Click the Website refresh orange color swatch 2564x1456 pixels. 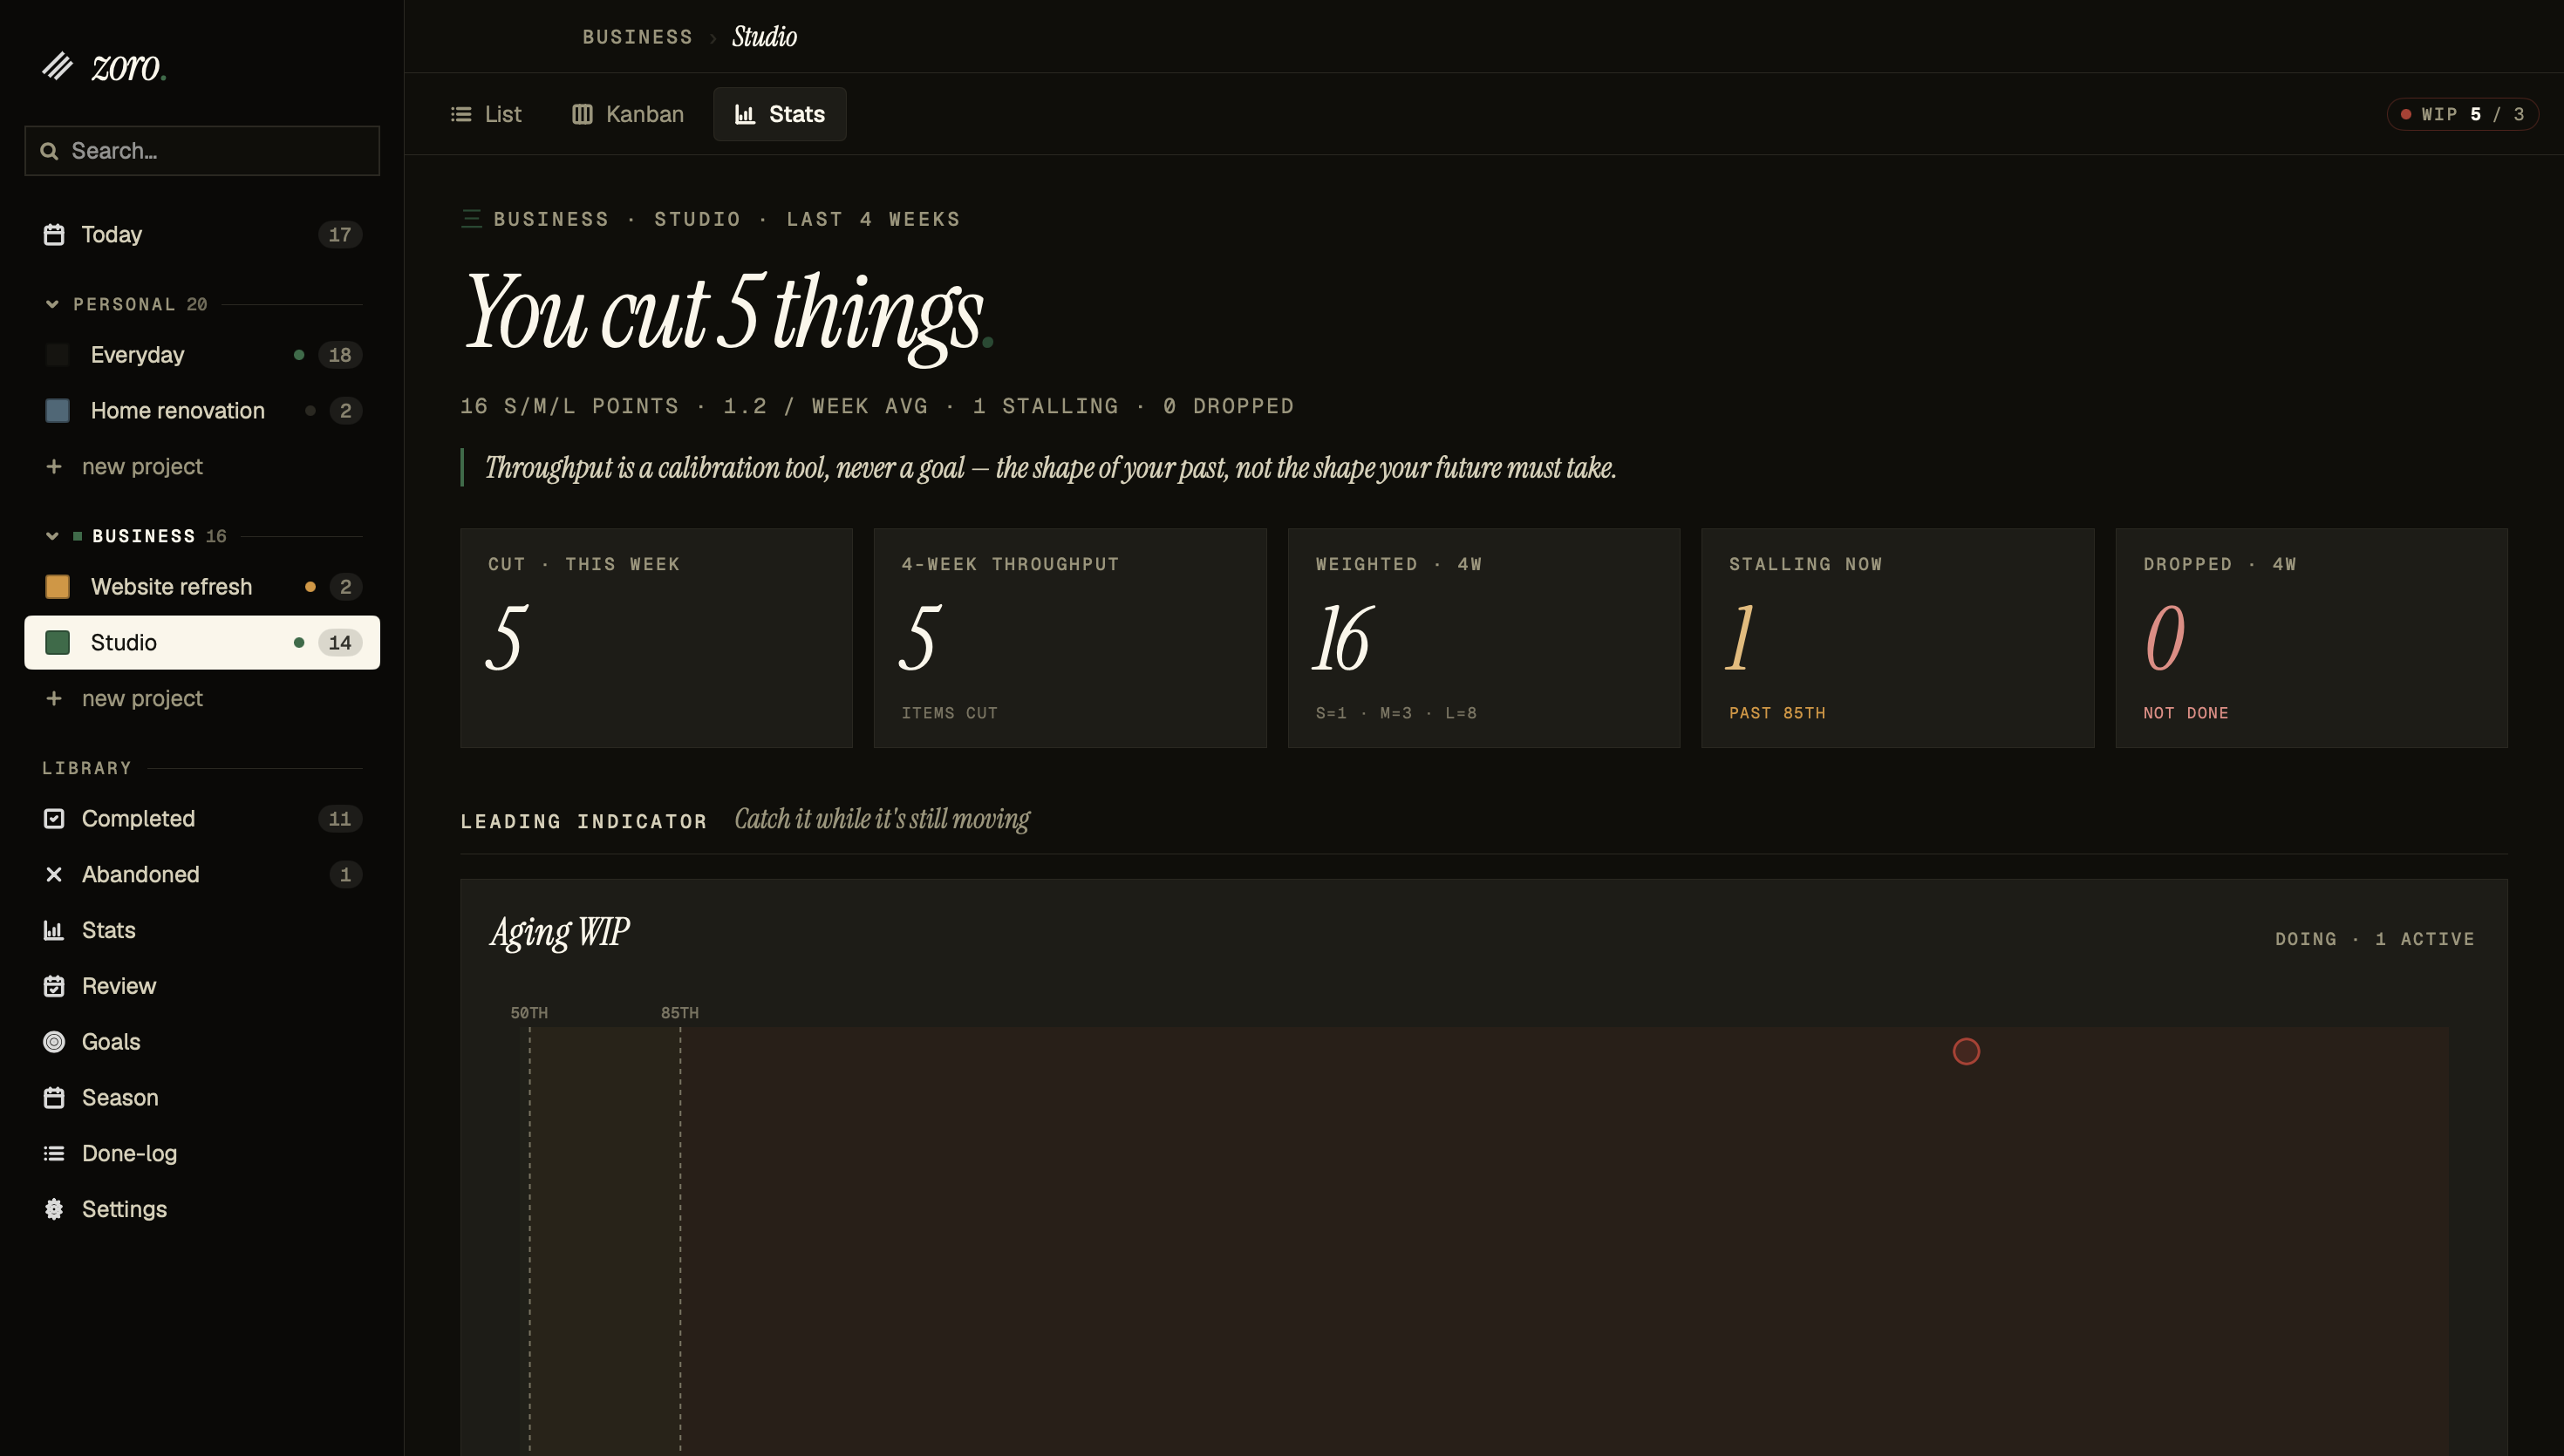pos(58,586)
